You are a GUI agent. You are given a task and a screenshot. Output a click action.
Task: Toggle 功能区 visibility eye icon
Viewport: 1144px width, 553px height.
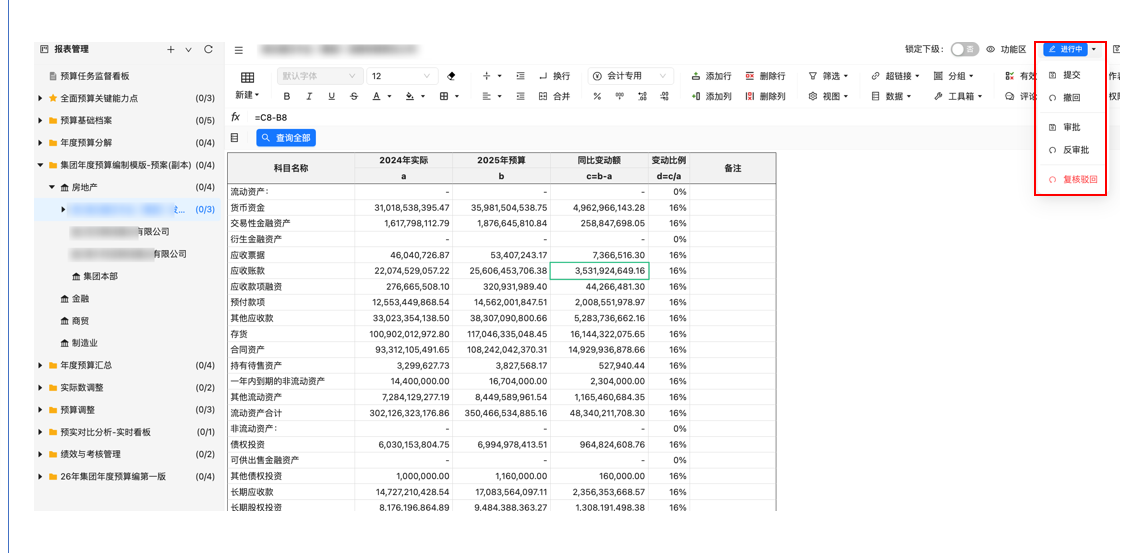(x=991, y=50)
